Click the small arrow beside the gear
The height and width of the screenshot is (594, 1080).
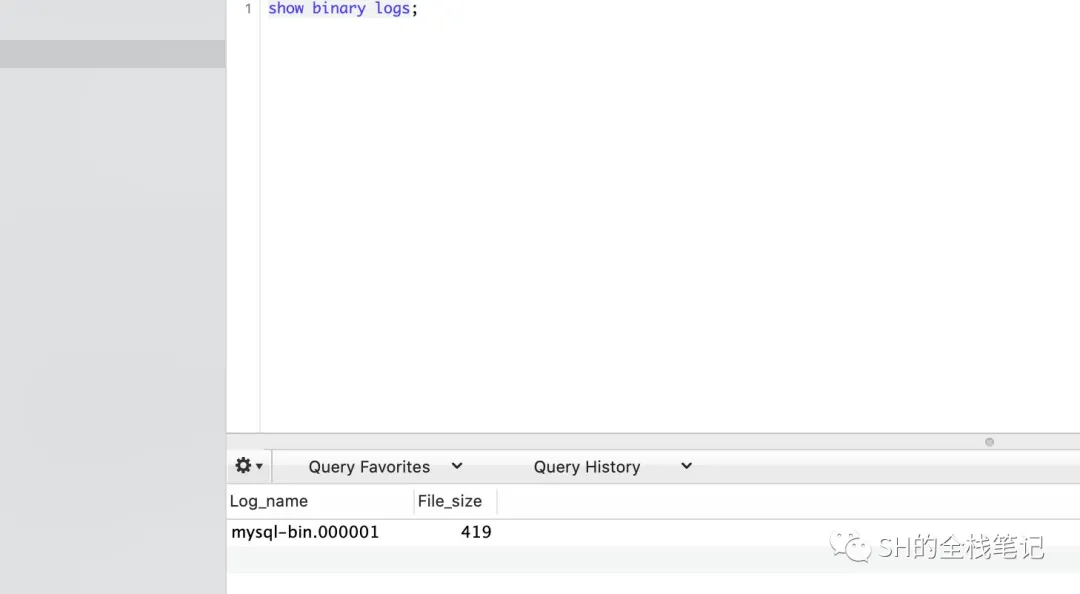tap(260, 467)
